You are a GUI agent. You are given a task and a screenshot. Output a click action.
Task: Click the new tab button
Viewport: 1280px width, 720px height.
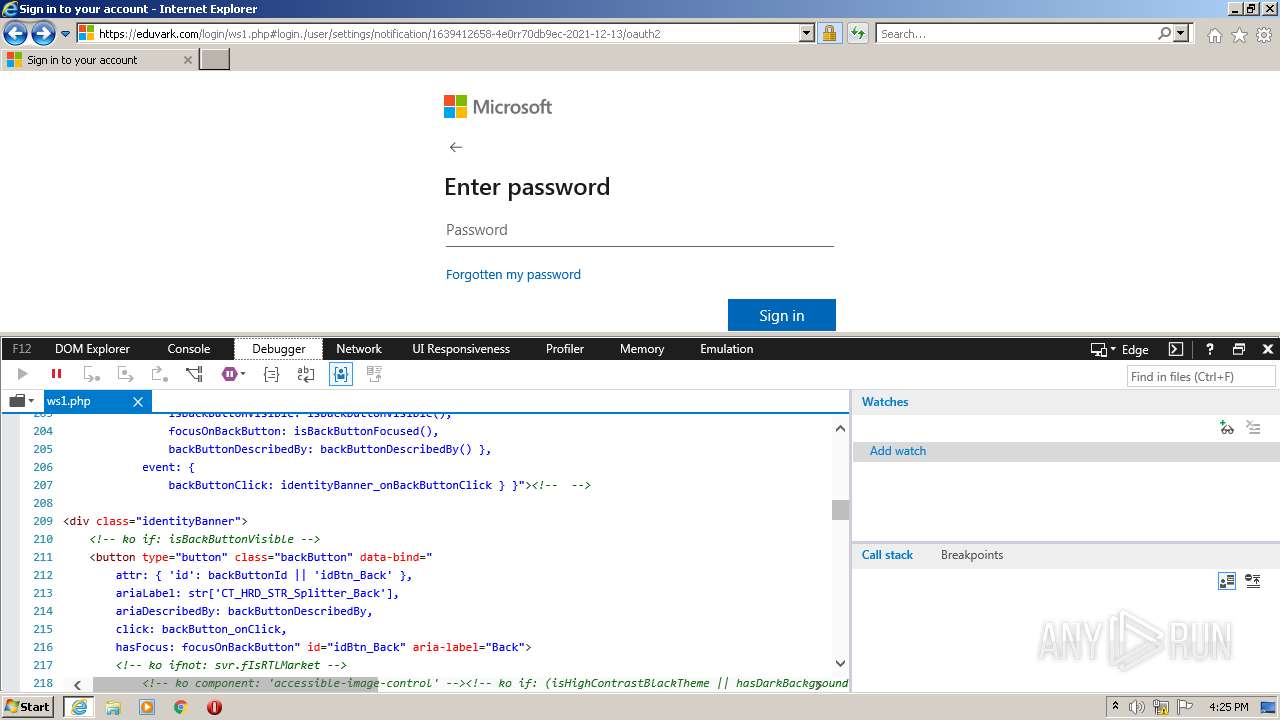pos(215,60)
